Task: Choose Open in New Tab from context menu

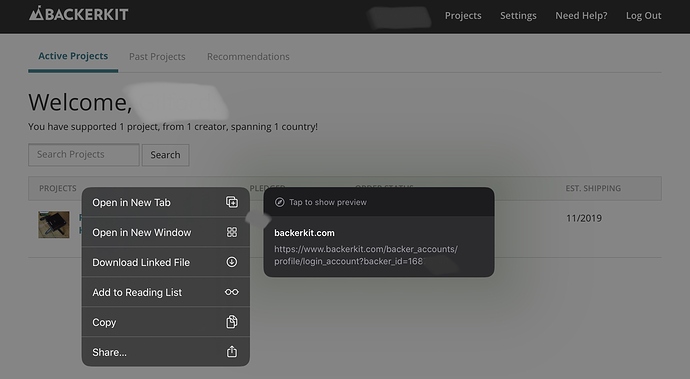Action: (166, 202)
